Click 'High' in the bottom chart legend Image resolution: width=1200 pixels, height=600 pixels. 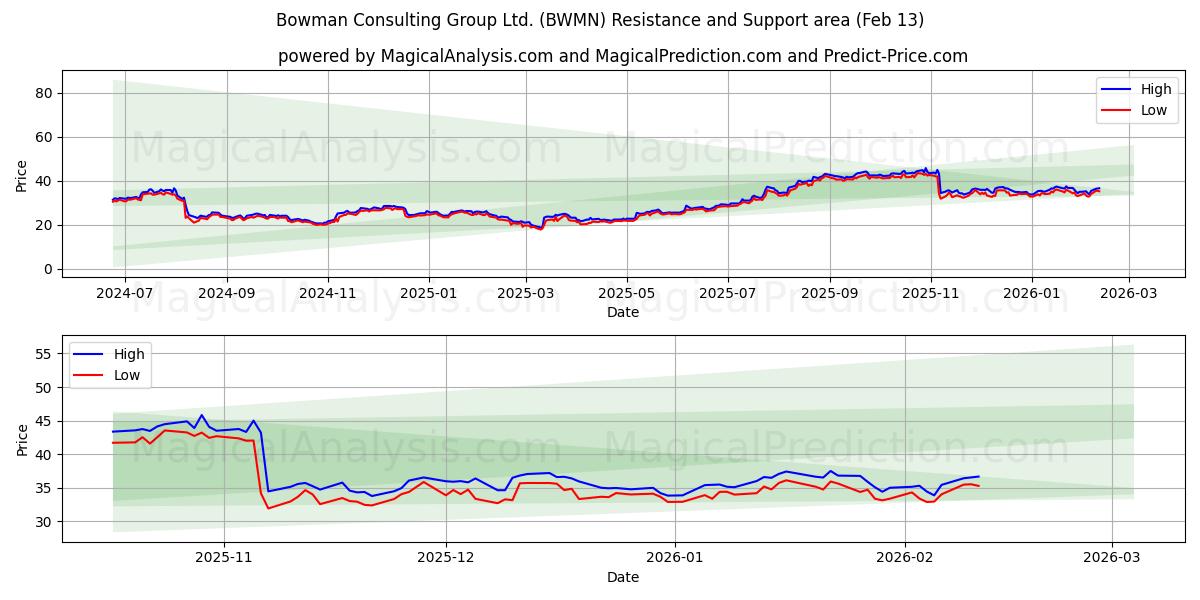coord(129,354)
